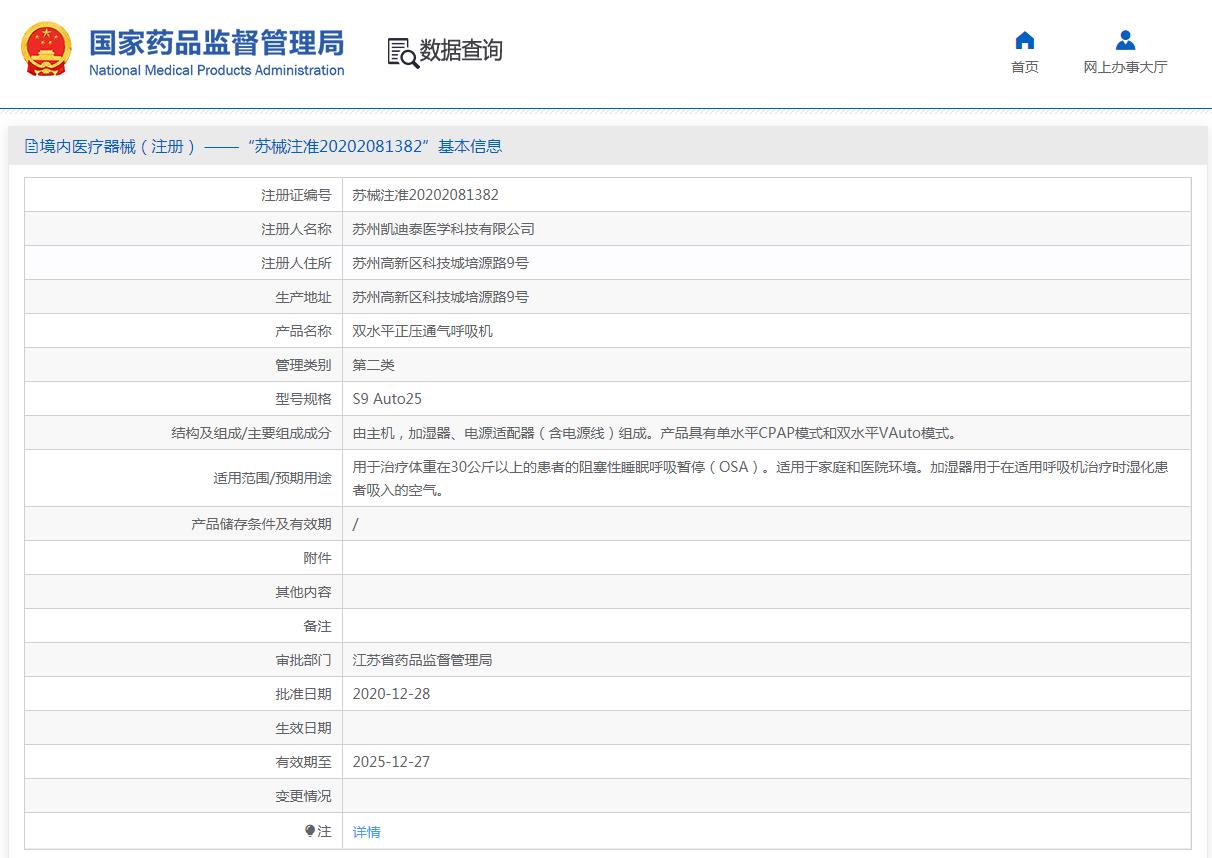The width and height of the screenshot is (1212, 858).
Task: Click approval date 2020-12-28
Action: 392,694
